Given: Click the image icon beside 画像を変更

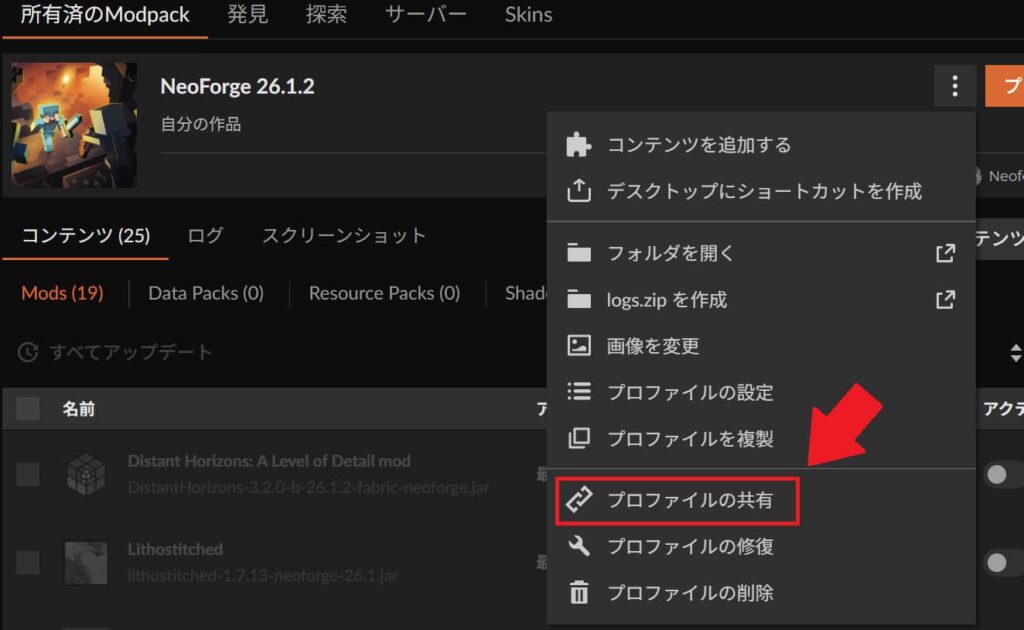Looking at the screenshot, I should pyautogui.click(x=579, y=345).
